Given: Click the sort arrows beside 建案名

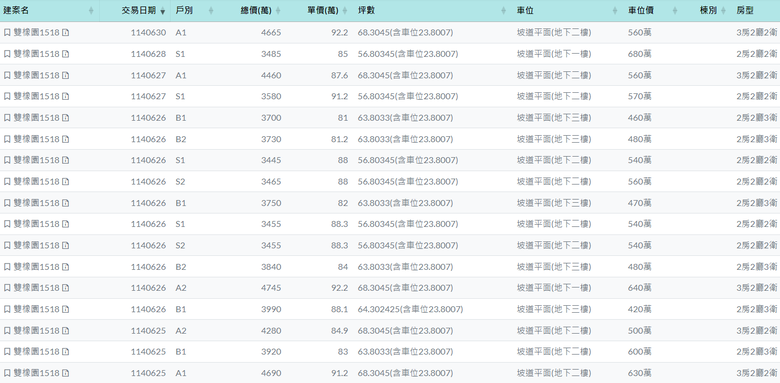Looking at the screenshot, I should pyautogui.click(x=91, y=11).
